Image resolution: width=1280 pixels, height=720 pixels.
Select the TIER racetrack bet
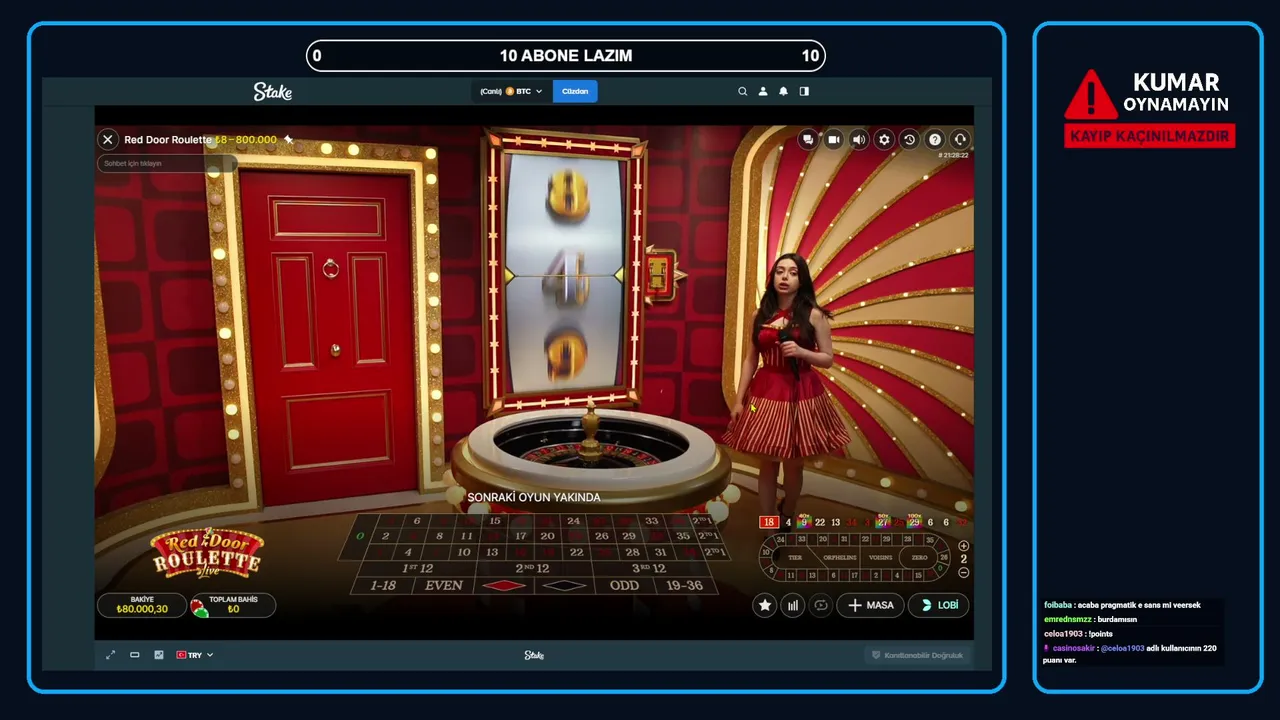tap(795, 558)
